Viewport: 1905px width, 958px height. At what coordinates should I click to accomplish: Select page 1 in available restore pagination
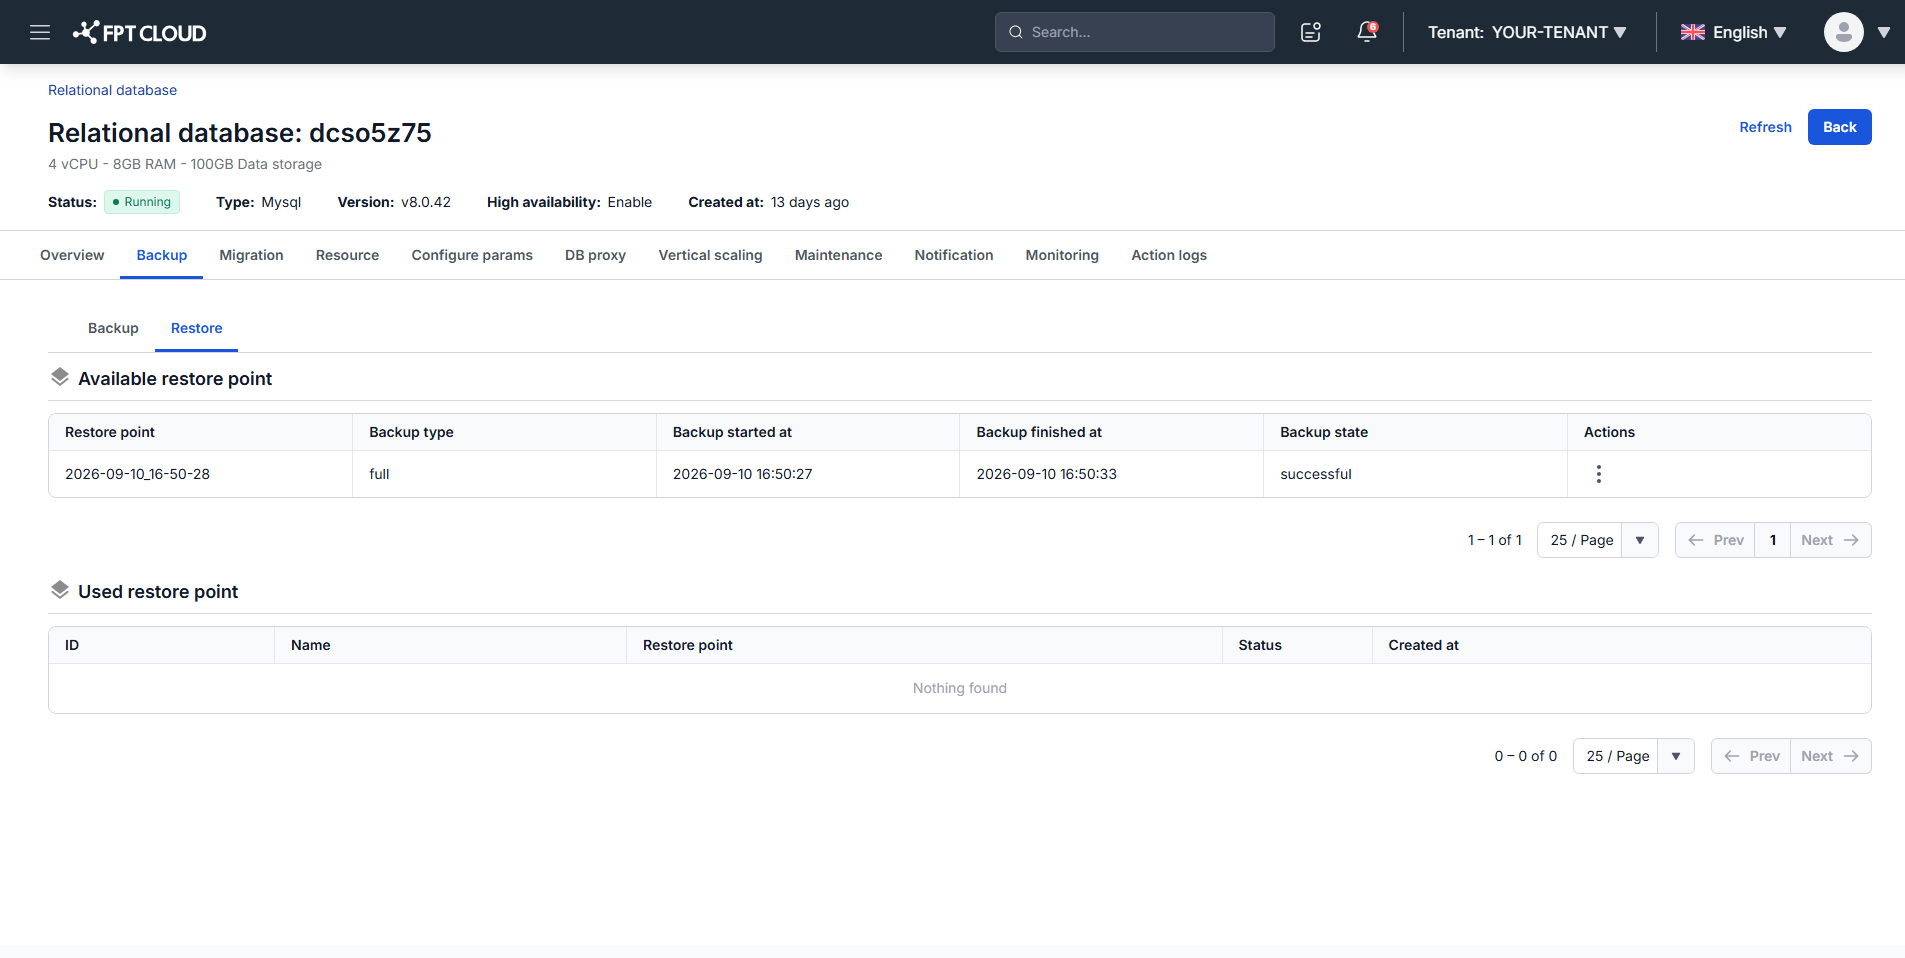[1773, 540]
